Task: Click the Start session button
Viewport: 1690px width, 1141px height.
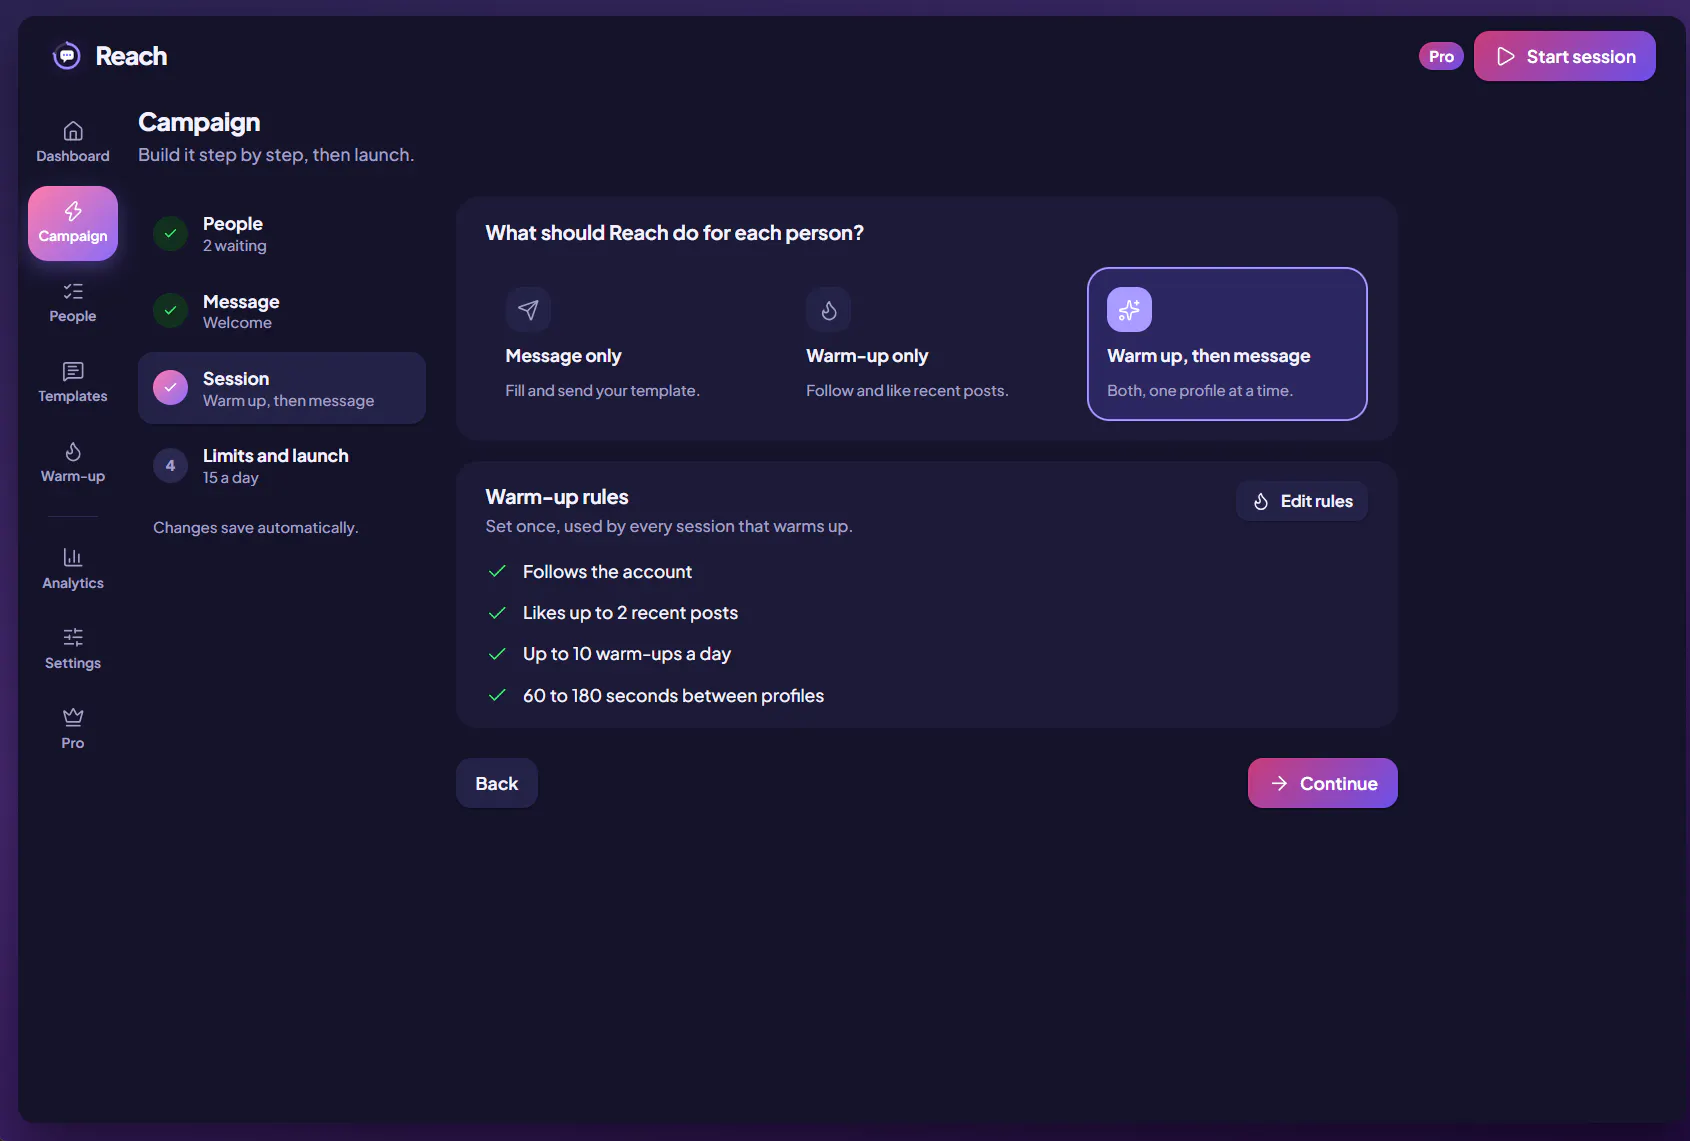Action: pos(1565,56)
